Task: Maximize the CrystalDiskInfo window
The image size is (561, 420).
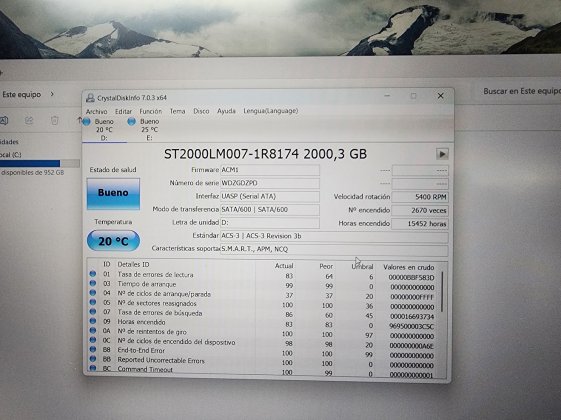Action: pyautogui.click(x=414, y=96)
